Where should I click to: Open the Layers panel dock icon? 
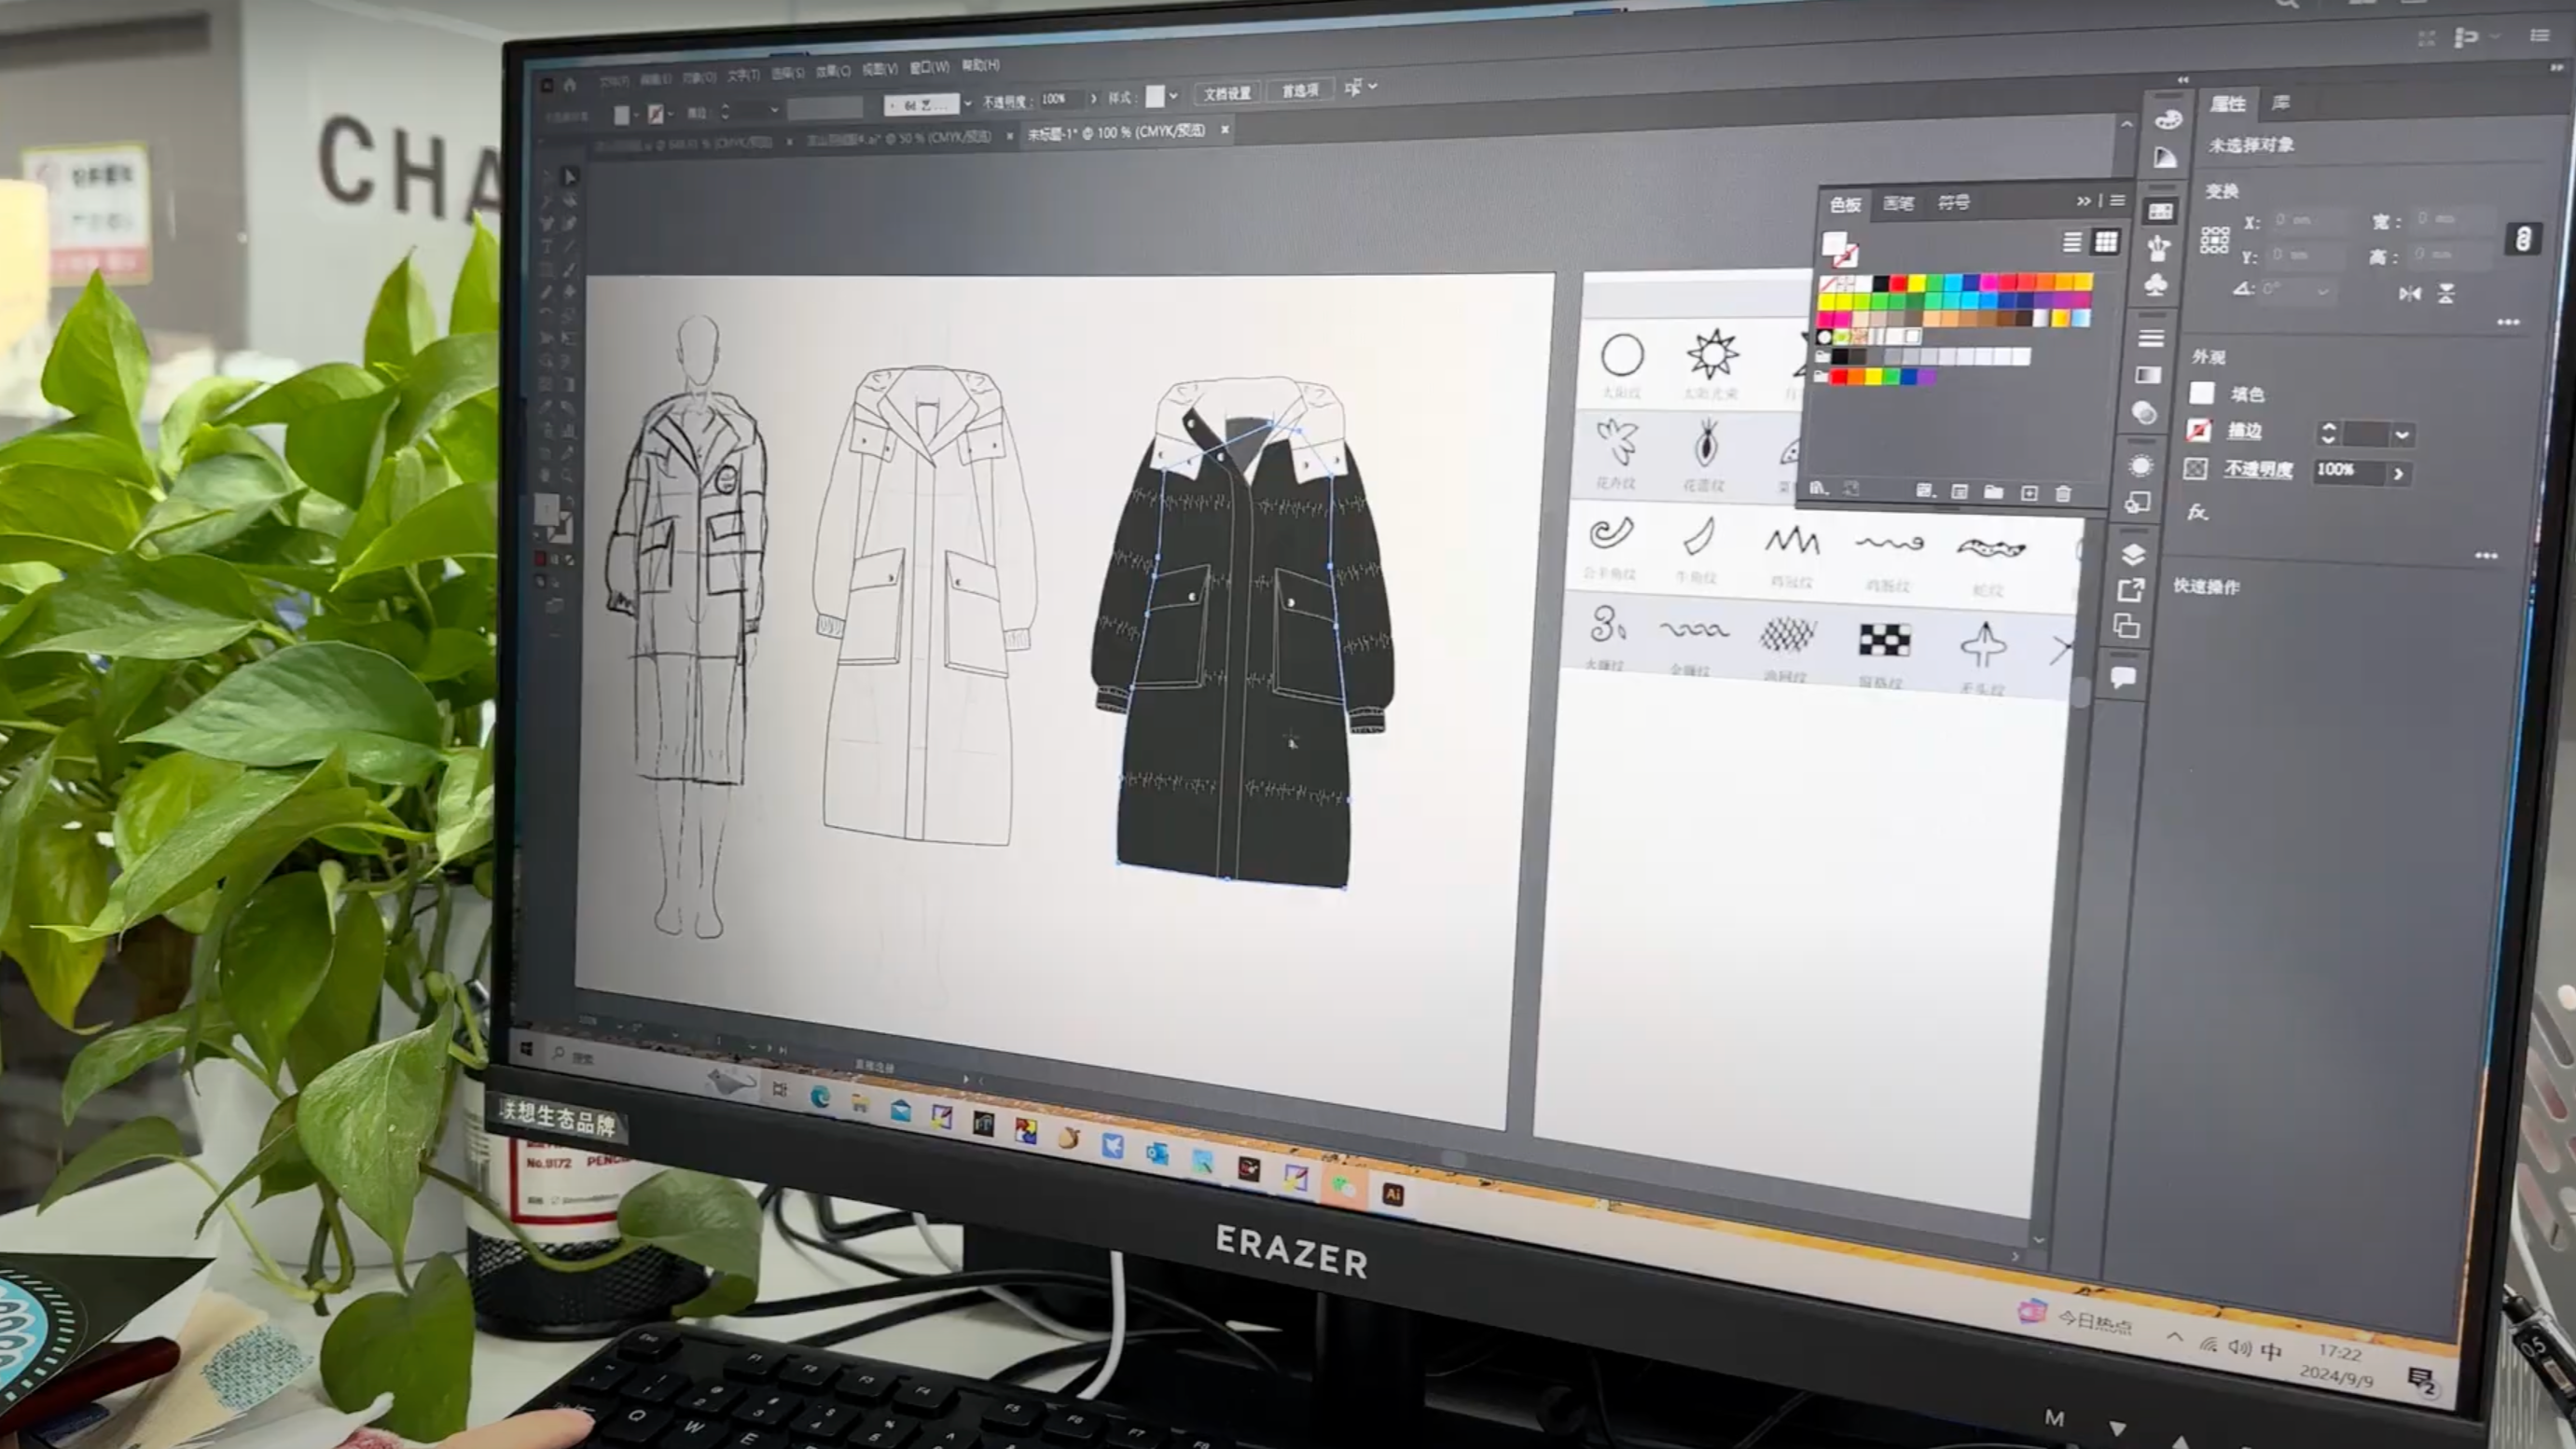(2133, 555)
